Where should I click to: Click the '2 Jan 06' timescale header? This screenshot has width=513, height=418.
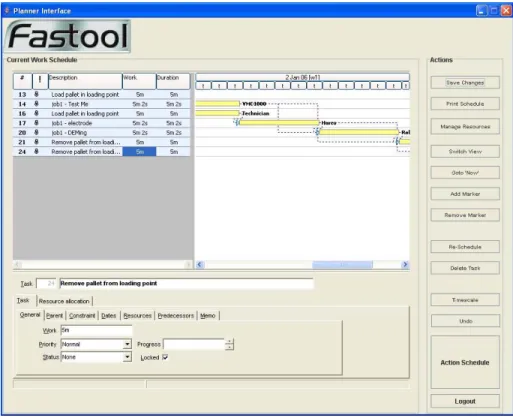pos(303,77)
